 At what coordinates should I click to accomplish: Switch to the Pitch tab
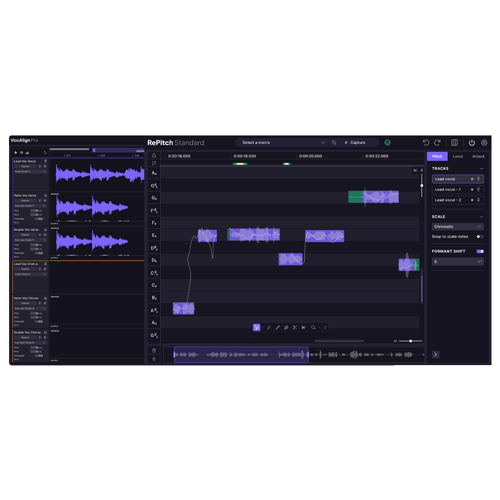coord(437,156)
